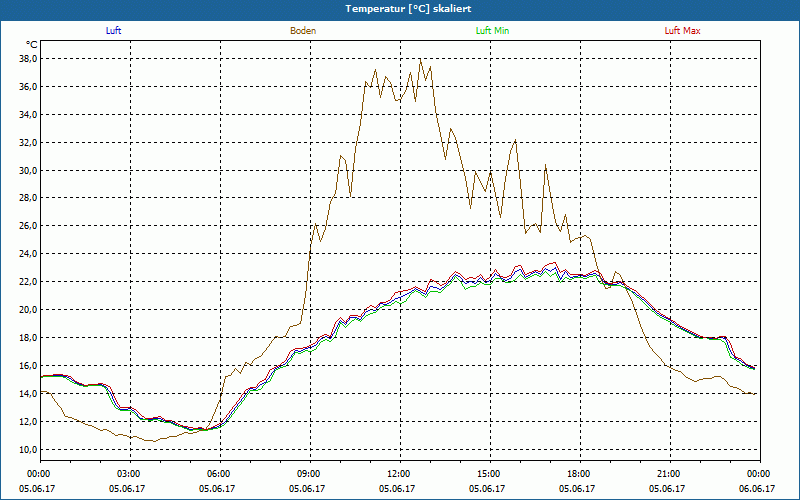
Task: Select the 16,0 y-axis tick label
Action: (x=26, y=366)
